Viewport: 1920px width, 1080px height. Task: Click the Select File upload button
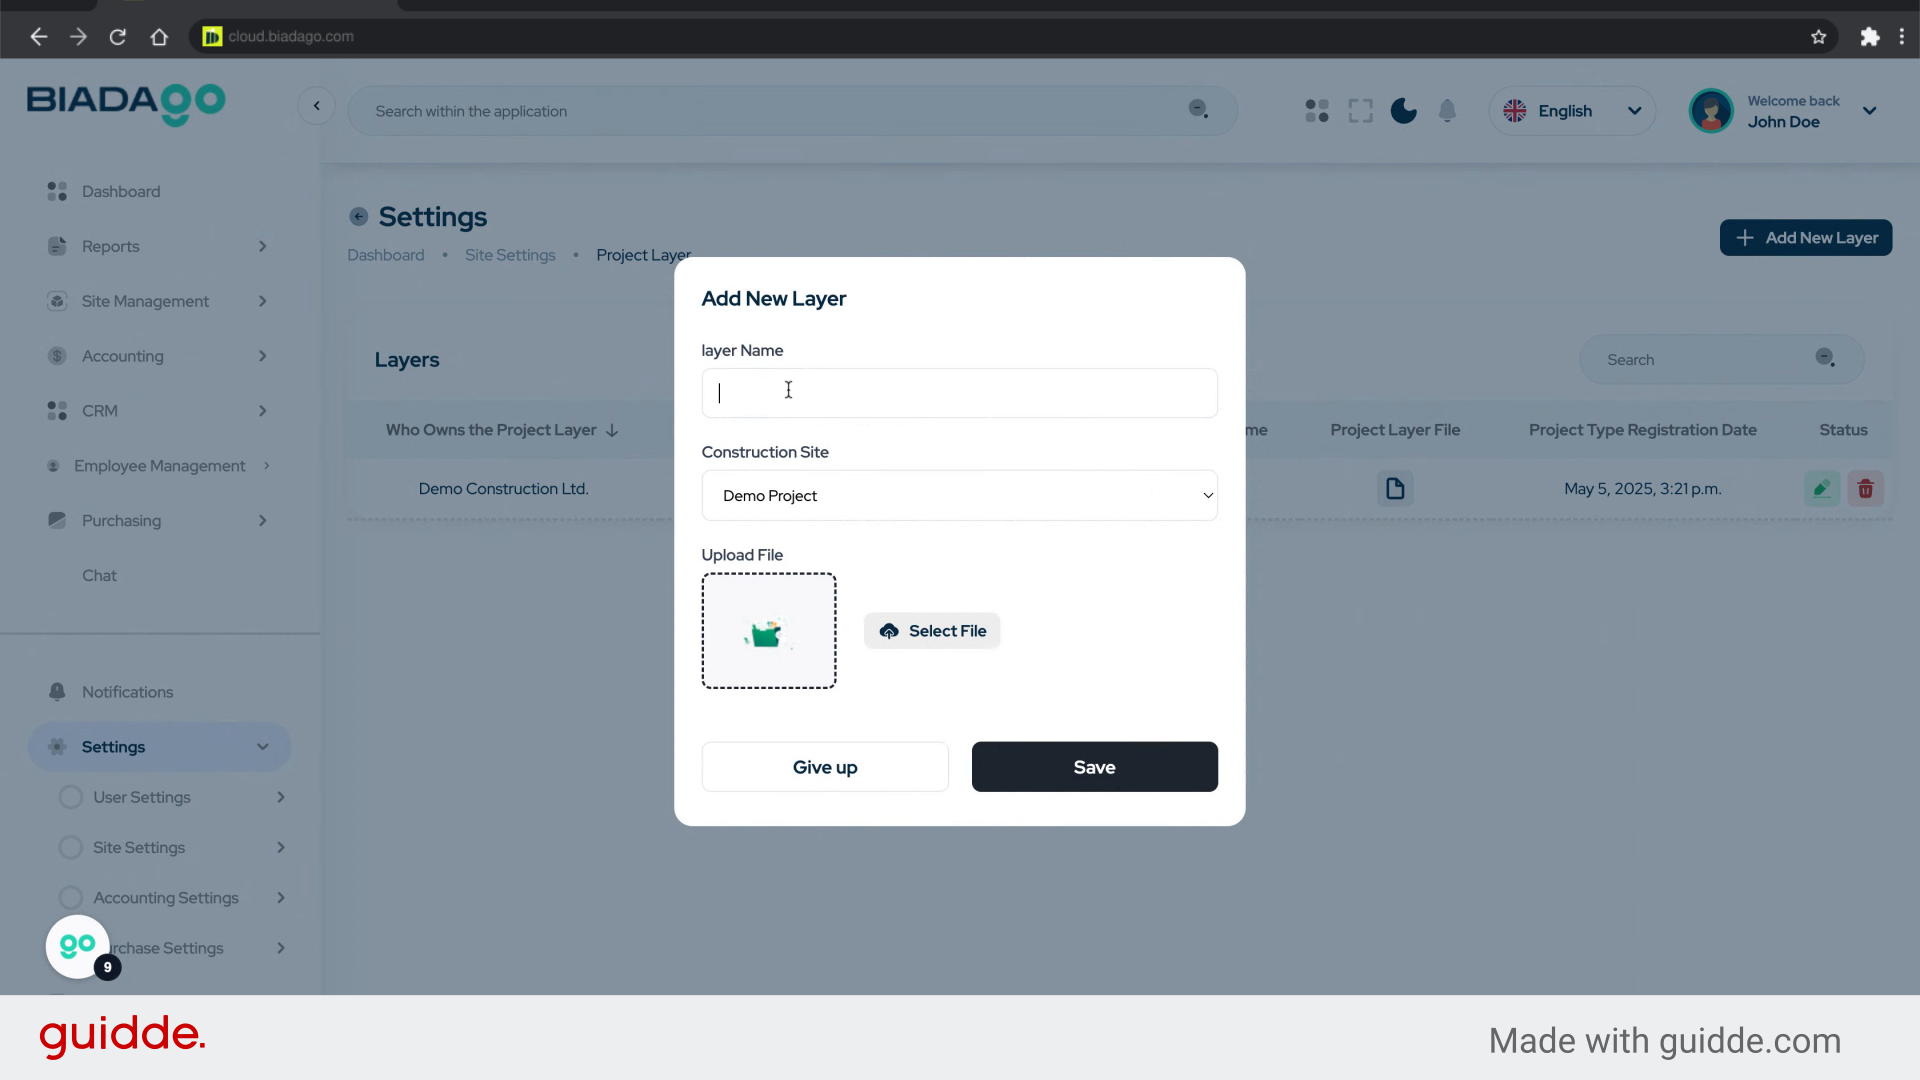point(932,631)
